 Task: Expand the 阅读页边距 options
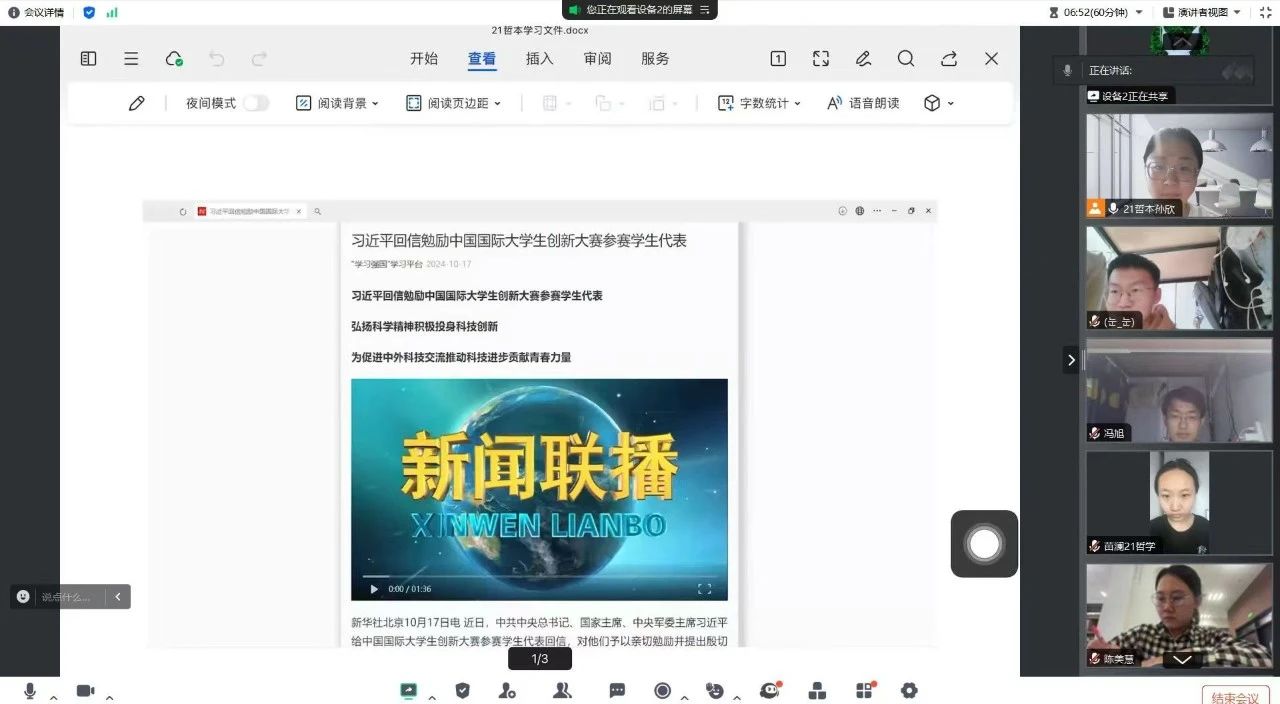[x=453, y=103]
